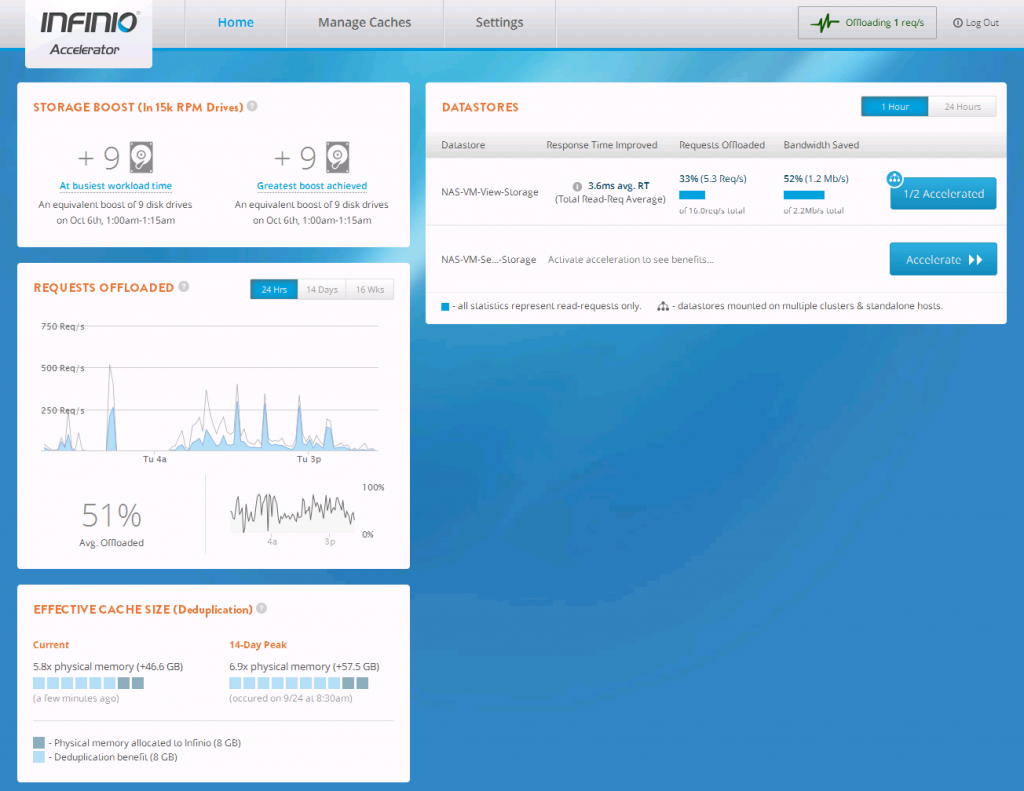
Task: Click the 51% Avg. Offloaded value
Action: 112,515
